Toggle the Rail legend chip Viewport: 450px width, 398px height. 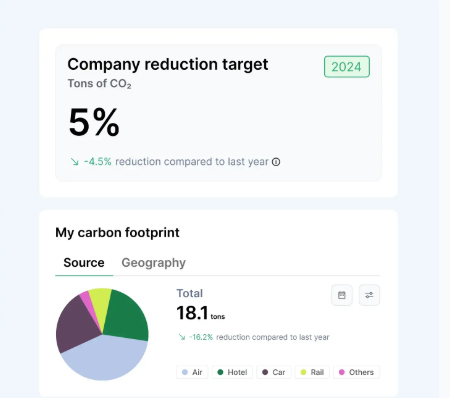point(312,372)
